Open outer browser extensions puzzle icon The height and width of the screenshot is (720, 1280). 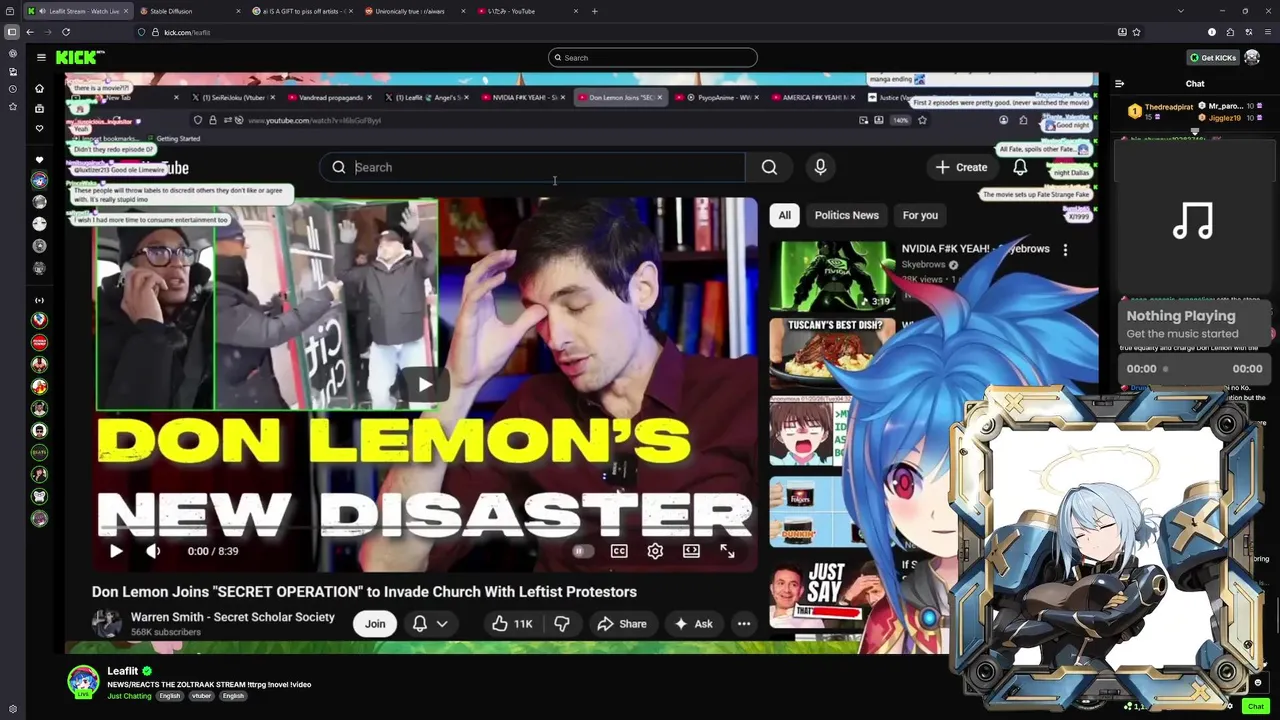pos(1230,32)
